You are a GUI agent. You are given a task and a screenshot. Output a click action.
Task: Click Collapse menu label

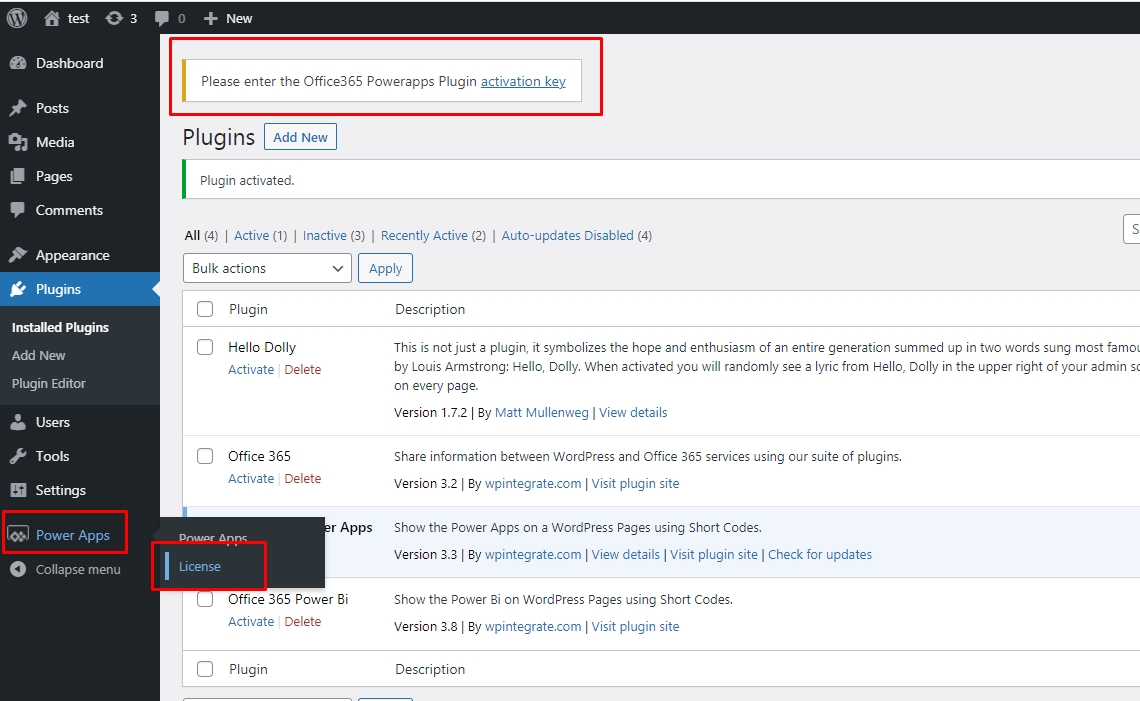pos(78,569)
